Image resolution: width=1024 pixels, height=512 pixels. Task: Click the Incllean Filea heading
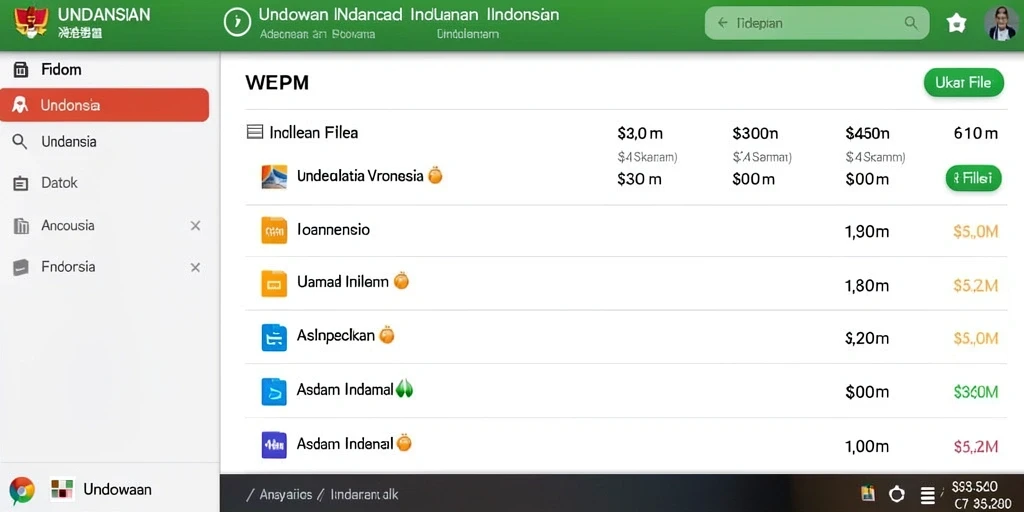coord(313,133)
